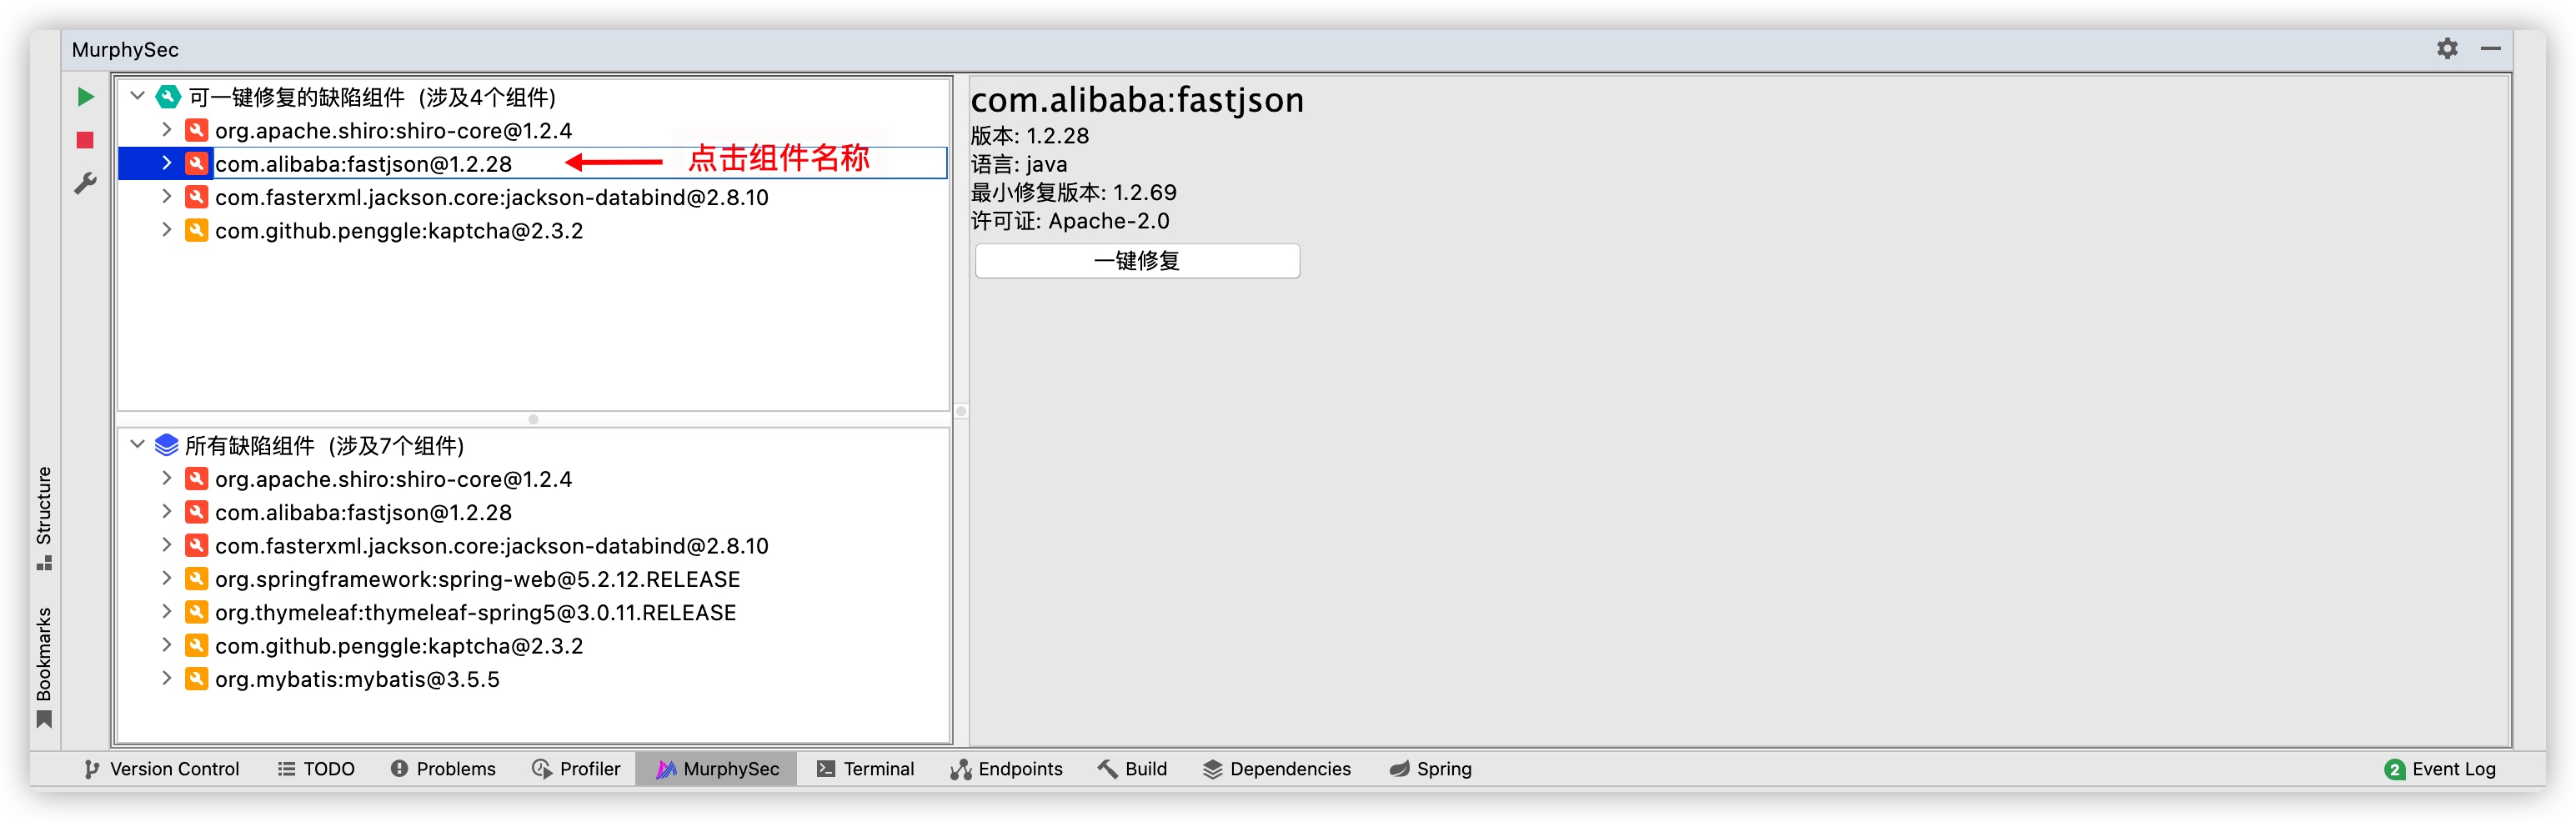Click jackson-databind's red icon in the 可一键修复 list
The width and height of the screenshot is (2576, 822).
tap(197, 197)
